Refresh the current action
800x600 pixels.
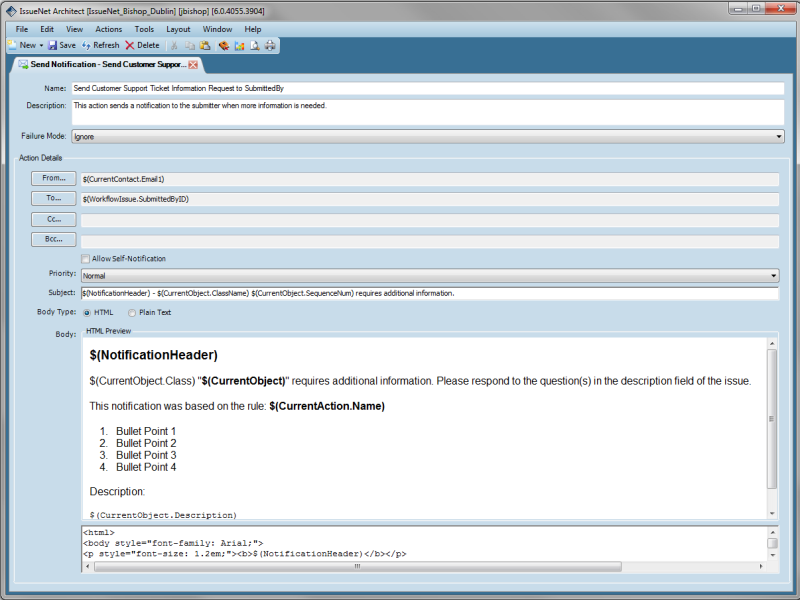click(101, 45)
